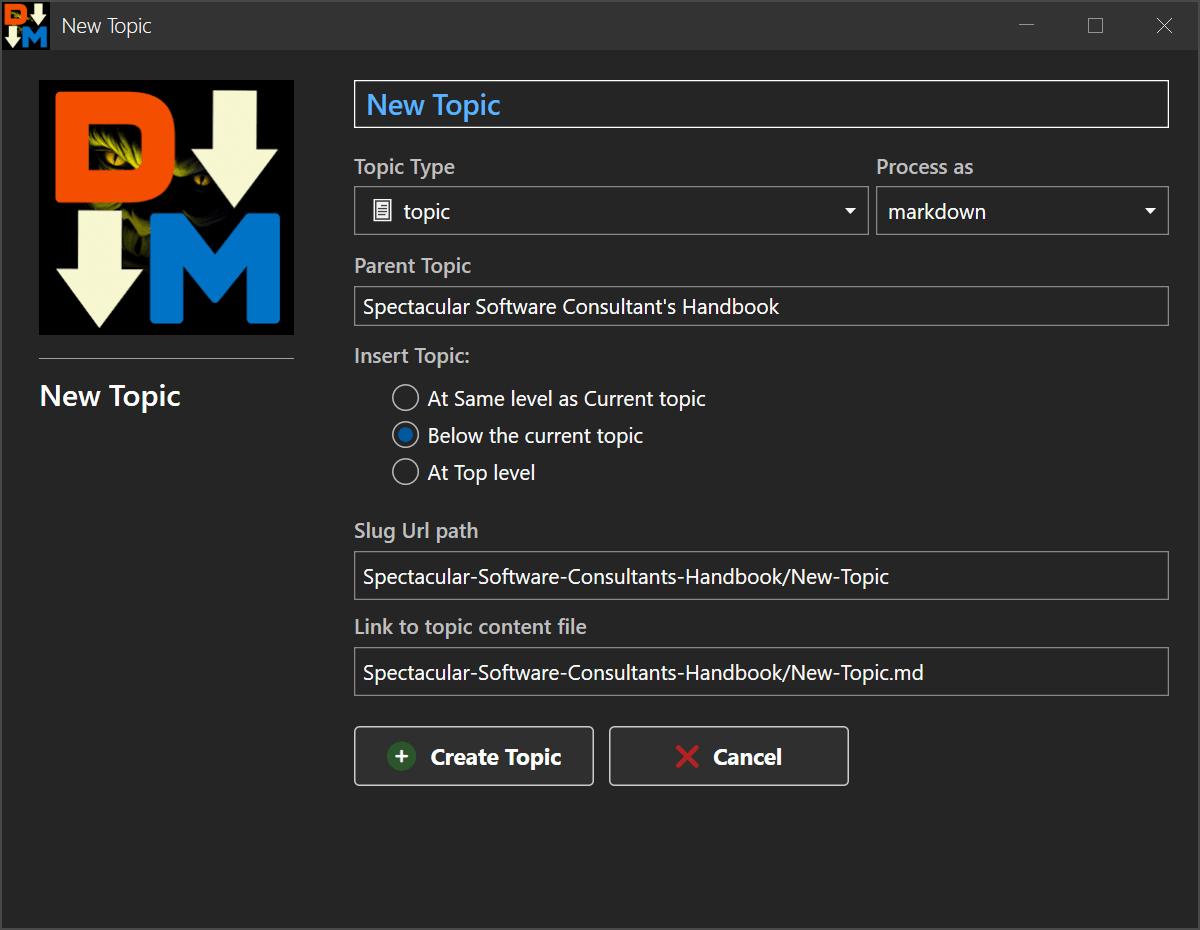The width and height of the screenshot is (1200, 930).
Task: Click the document icon in Topic Type box
Action: pos(381,211)
